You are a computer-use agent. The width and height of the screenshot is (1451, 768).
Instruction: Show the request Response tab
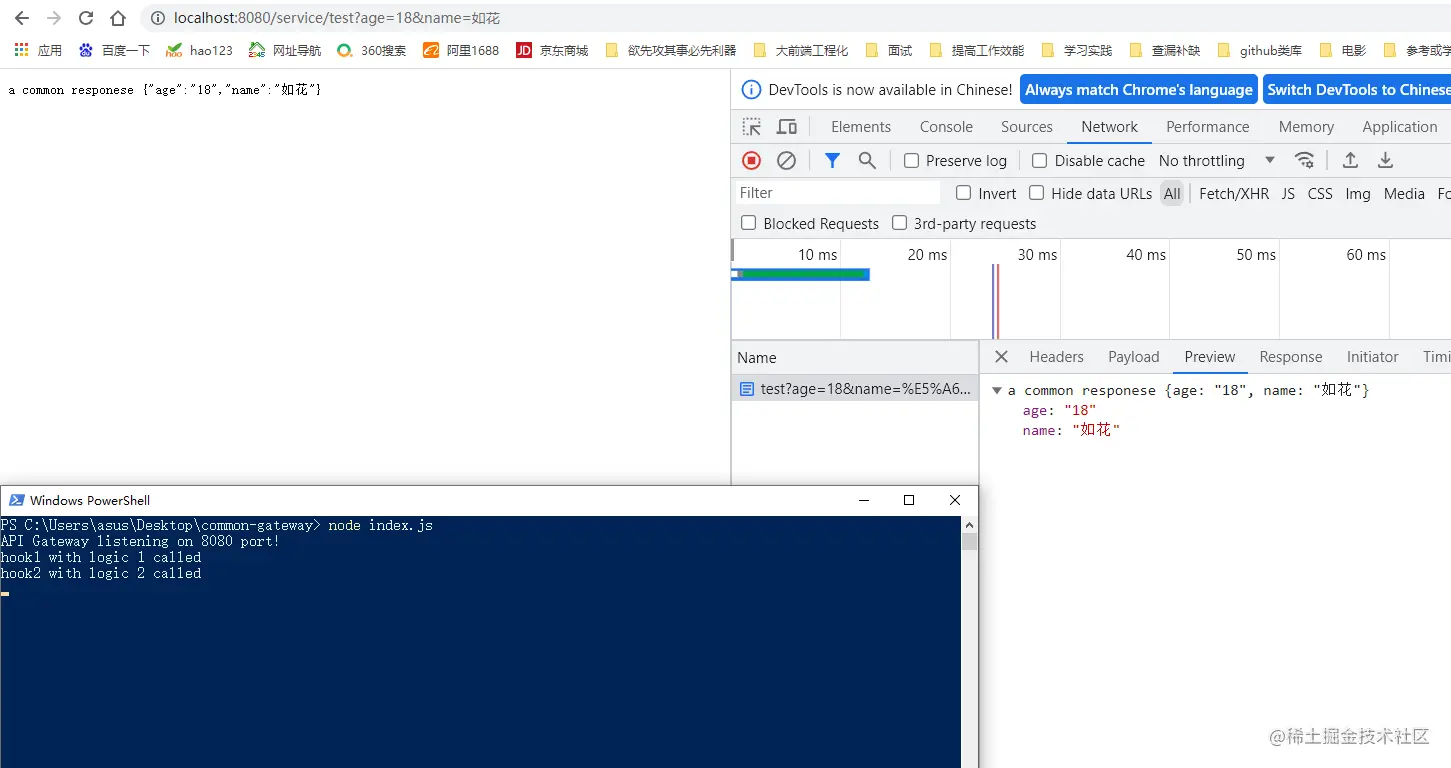tap(1290, 357)
